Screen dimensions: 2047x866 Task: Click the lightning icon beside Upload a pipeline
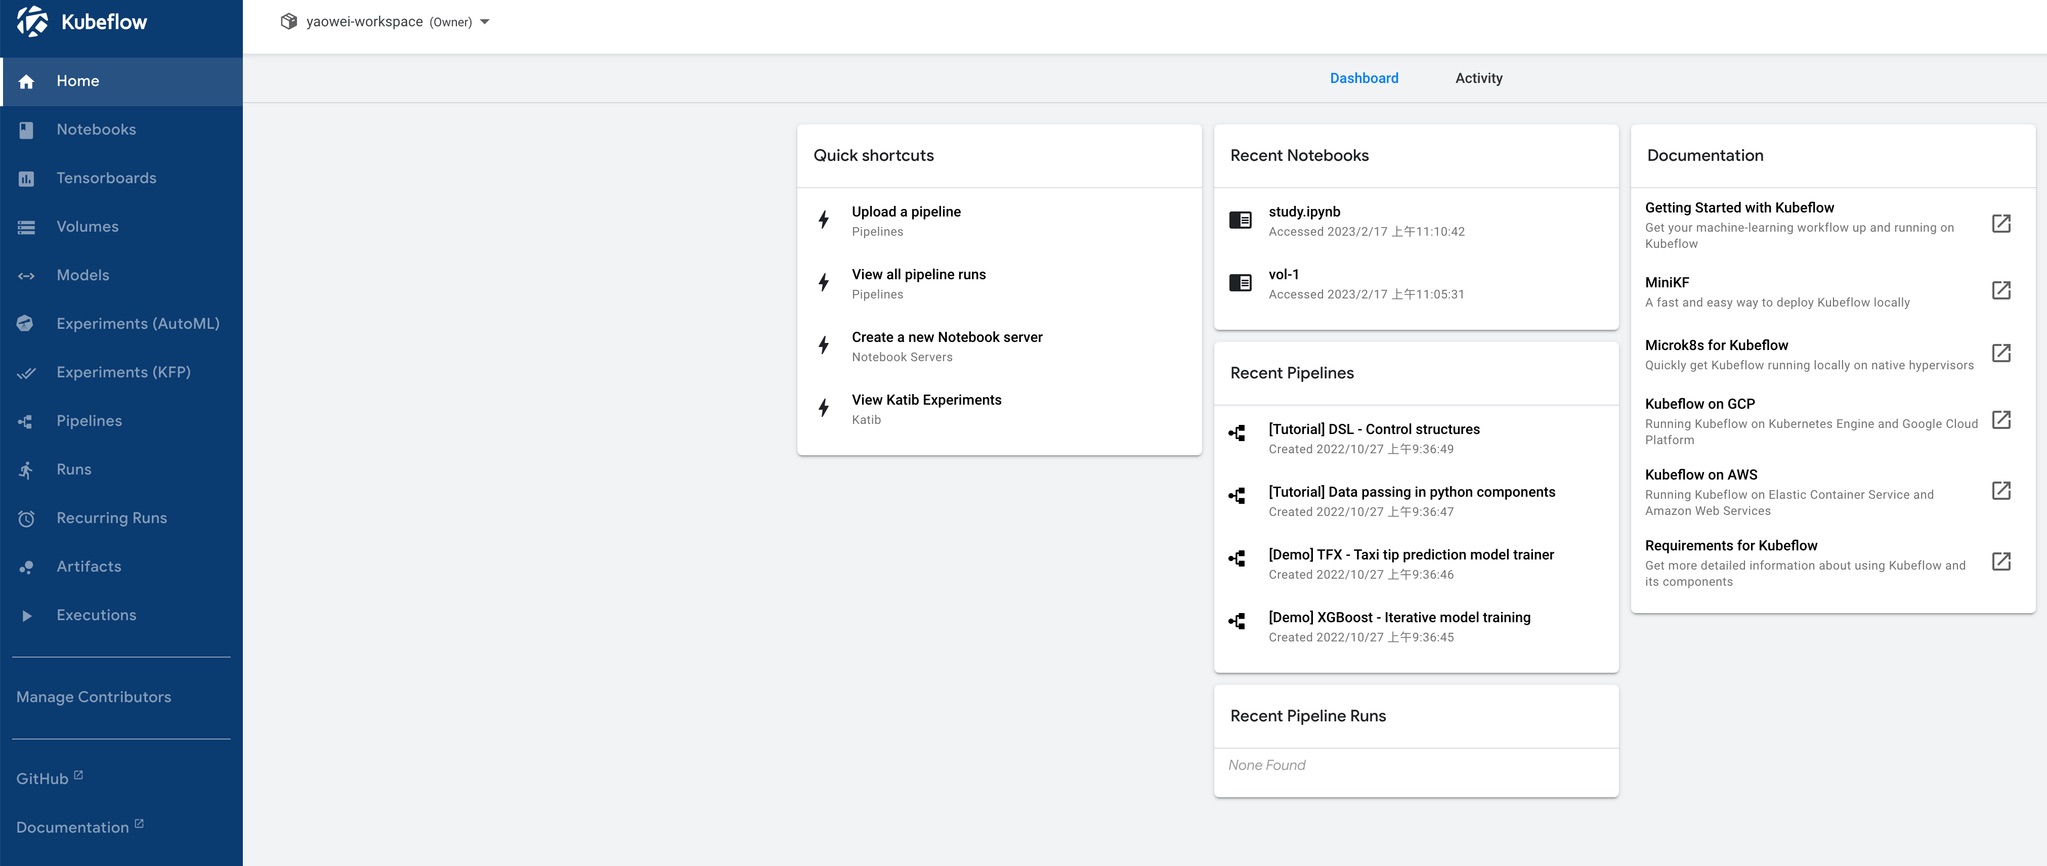click(823, 220)
